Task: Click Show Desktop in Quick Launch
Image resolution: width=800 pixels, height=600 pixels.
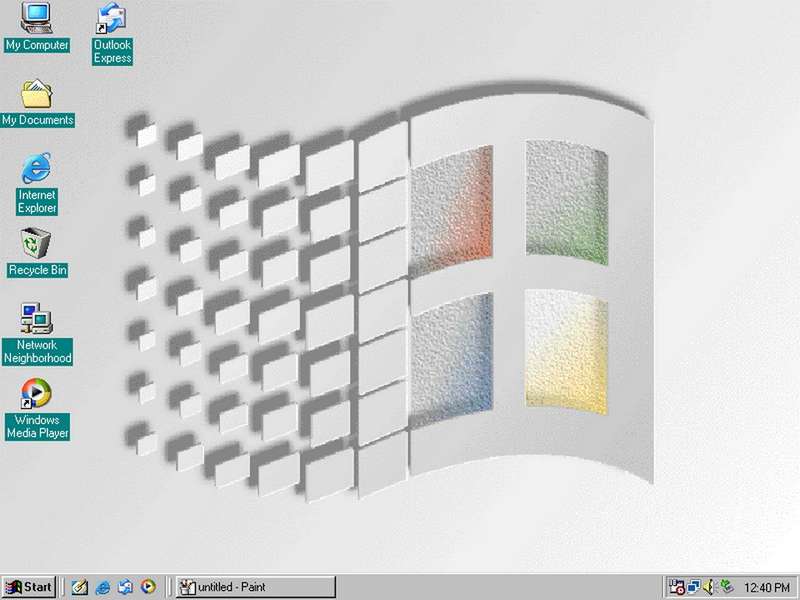Action: pos(79,587)
